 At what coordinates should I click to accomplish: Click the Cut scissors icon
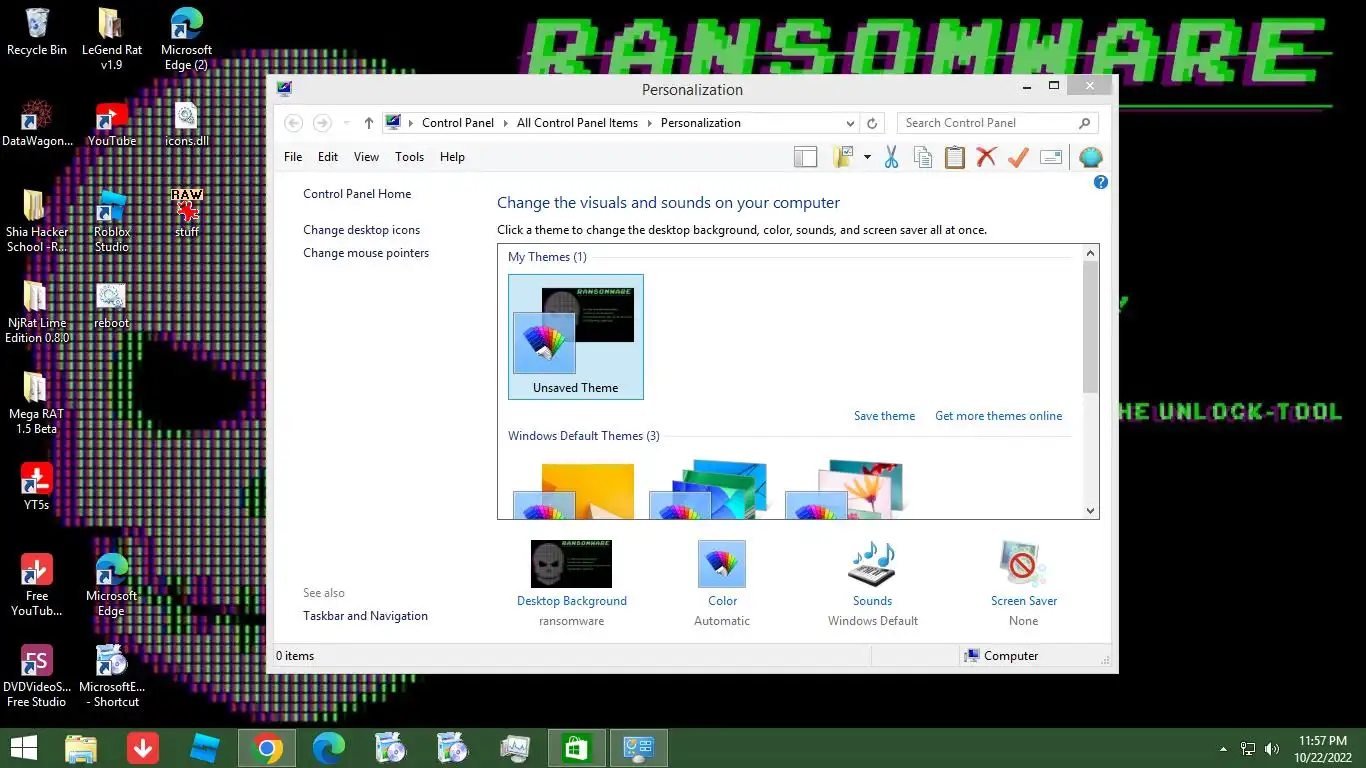pos(891,157)
